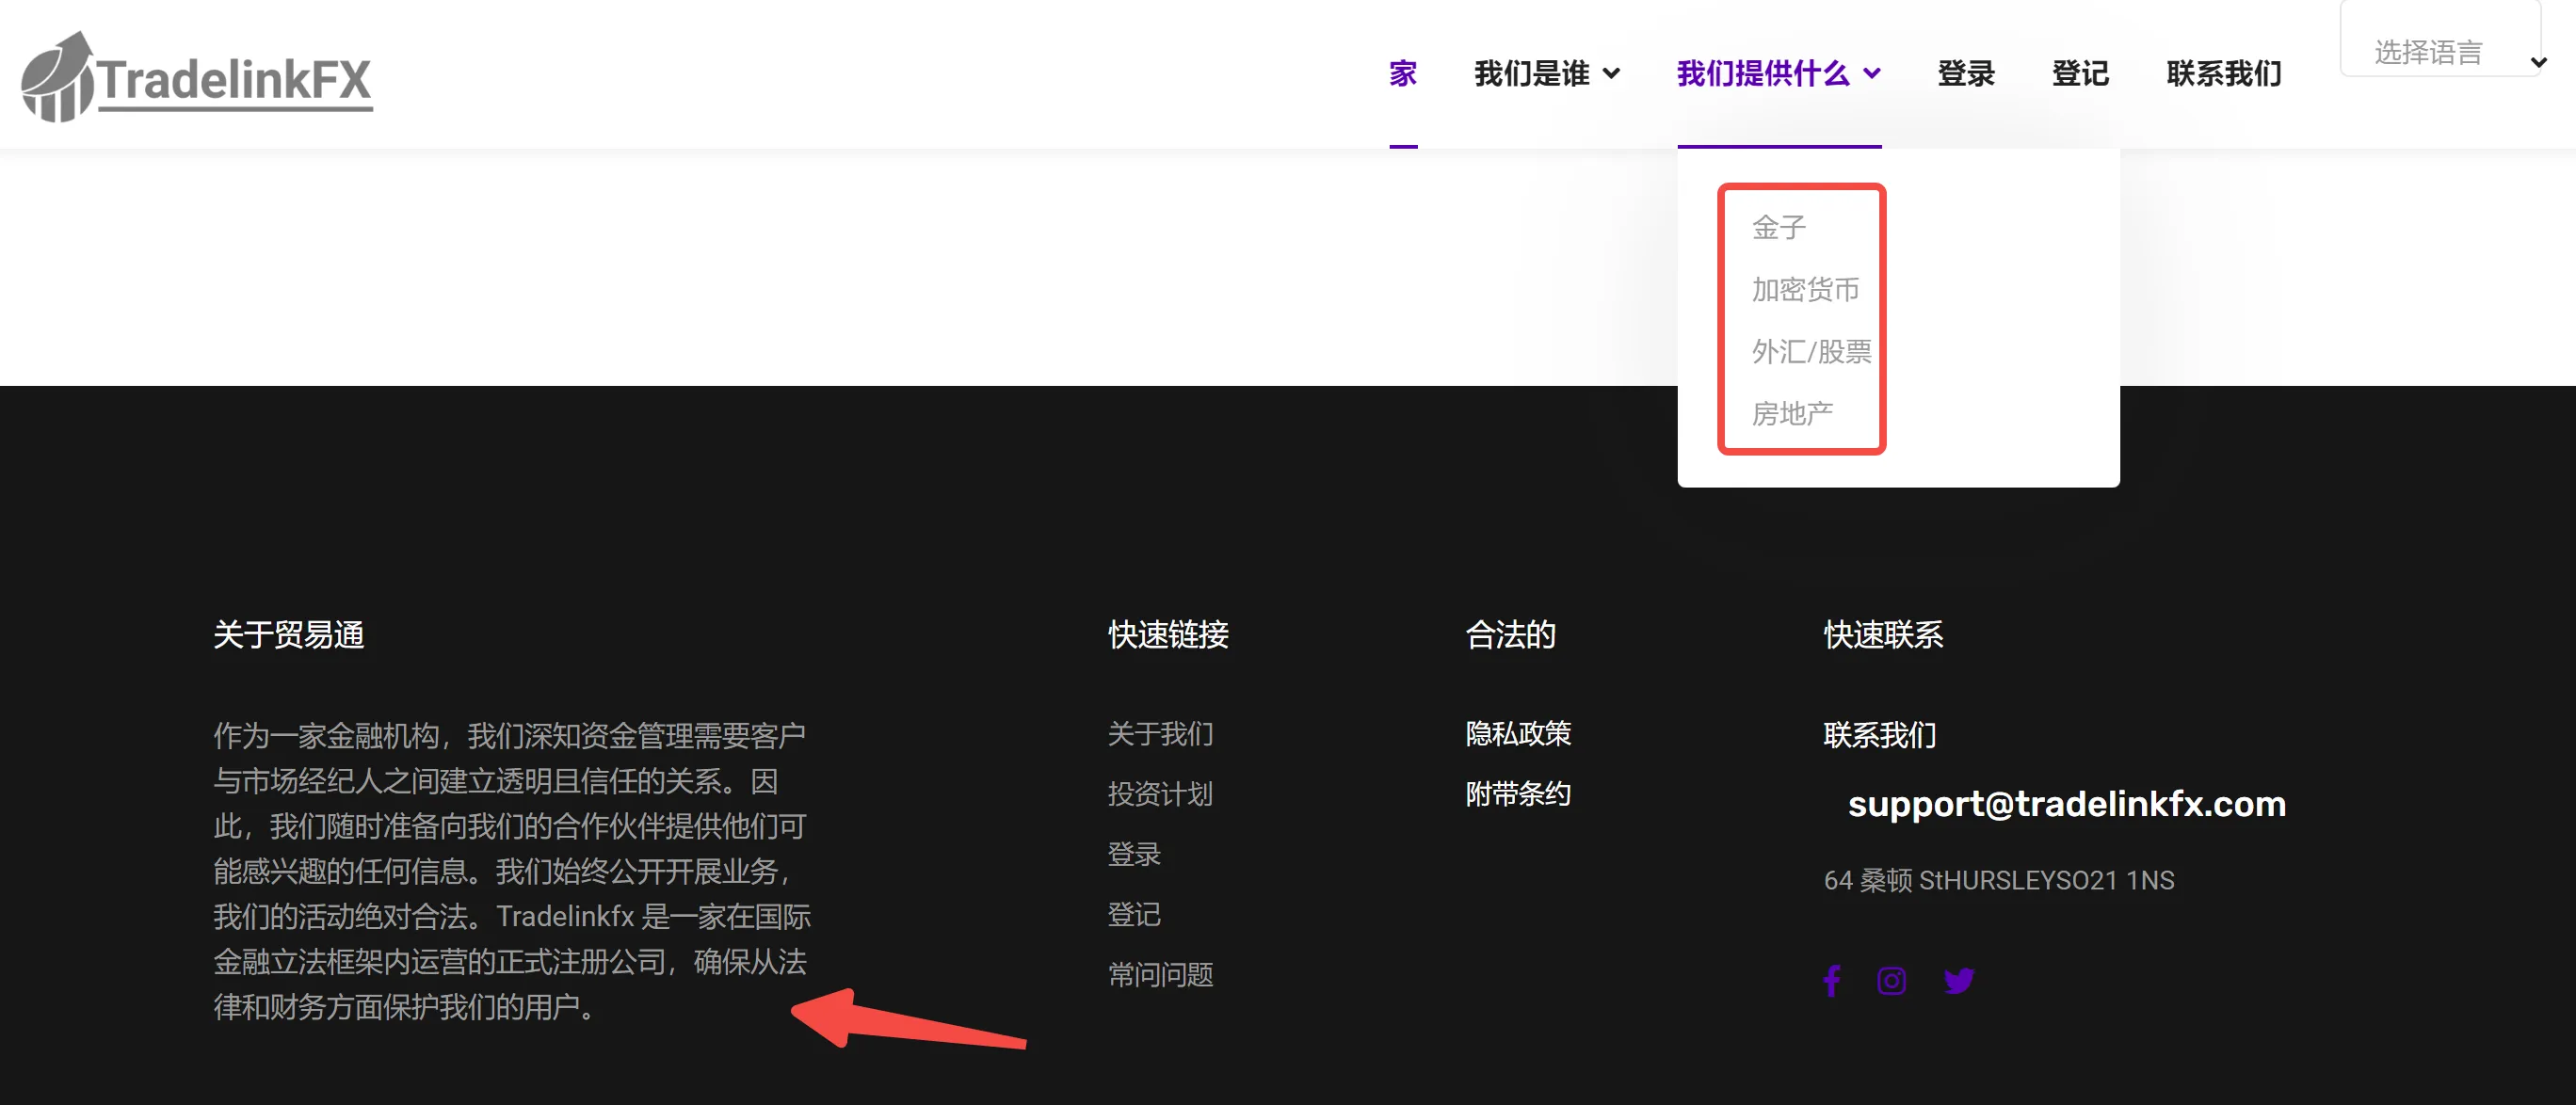
Task: Open the Facebook page icon
Action: pyautogui.click(x=1832, y=980)
